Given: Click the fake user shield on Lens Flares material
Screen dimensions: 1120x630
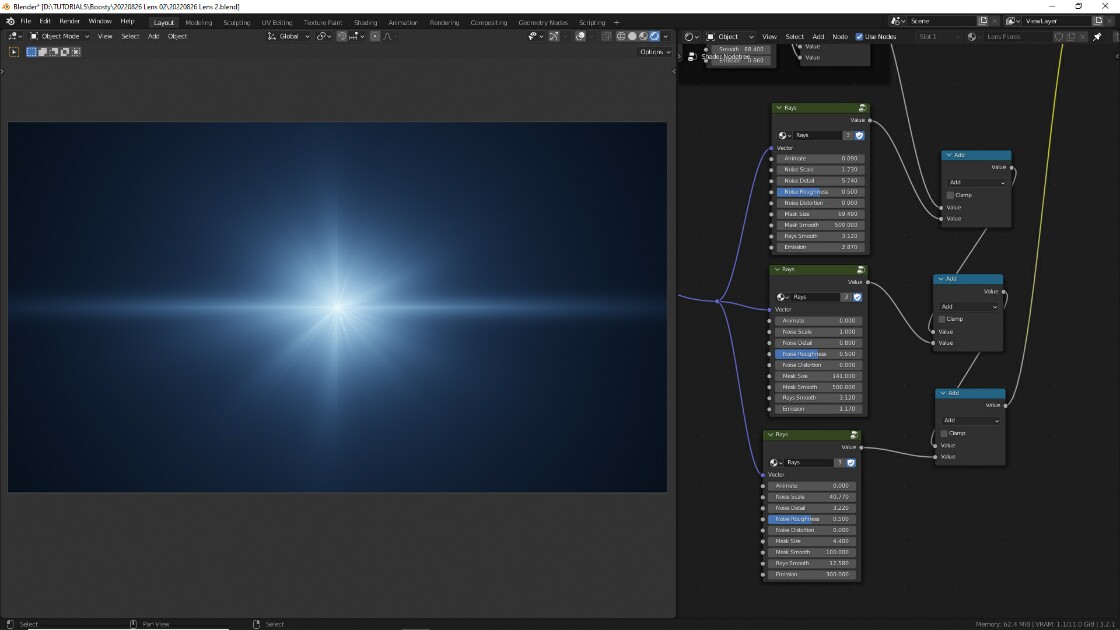Looking at the screenshot, I should point(1059,36).
